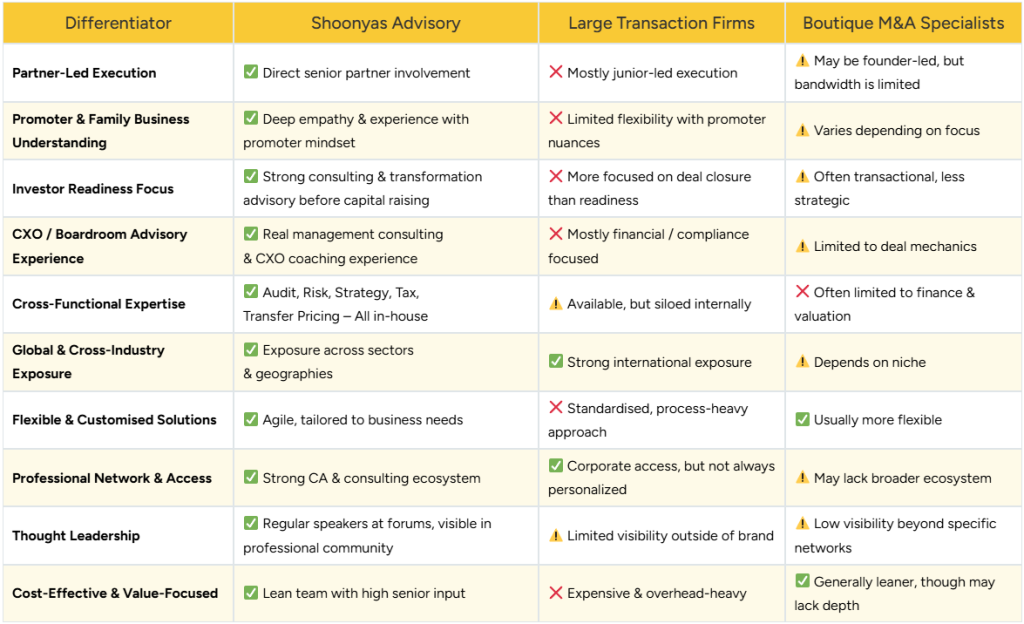Click the green checkmark beside Direct senior partner involvement
1024x624 pixels.
[251, 72]
